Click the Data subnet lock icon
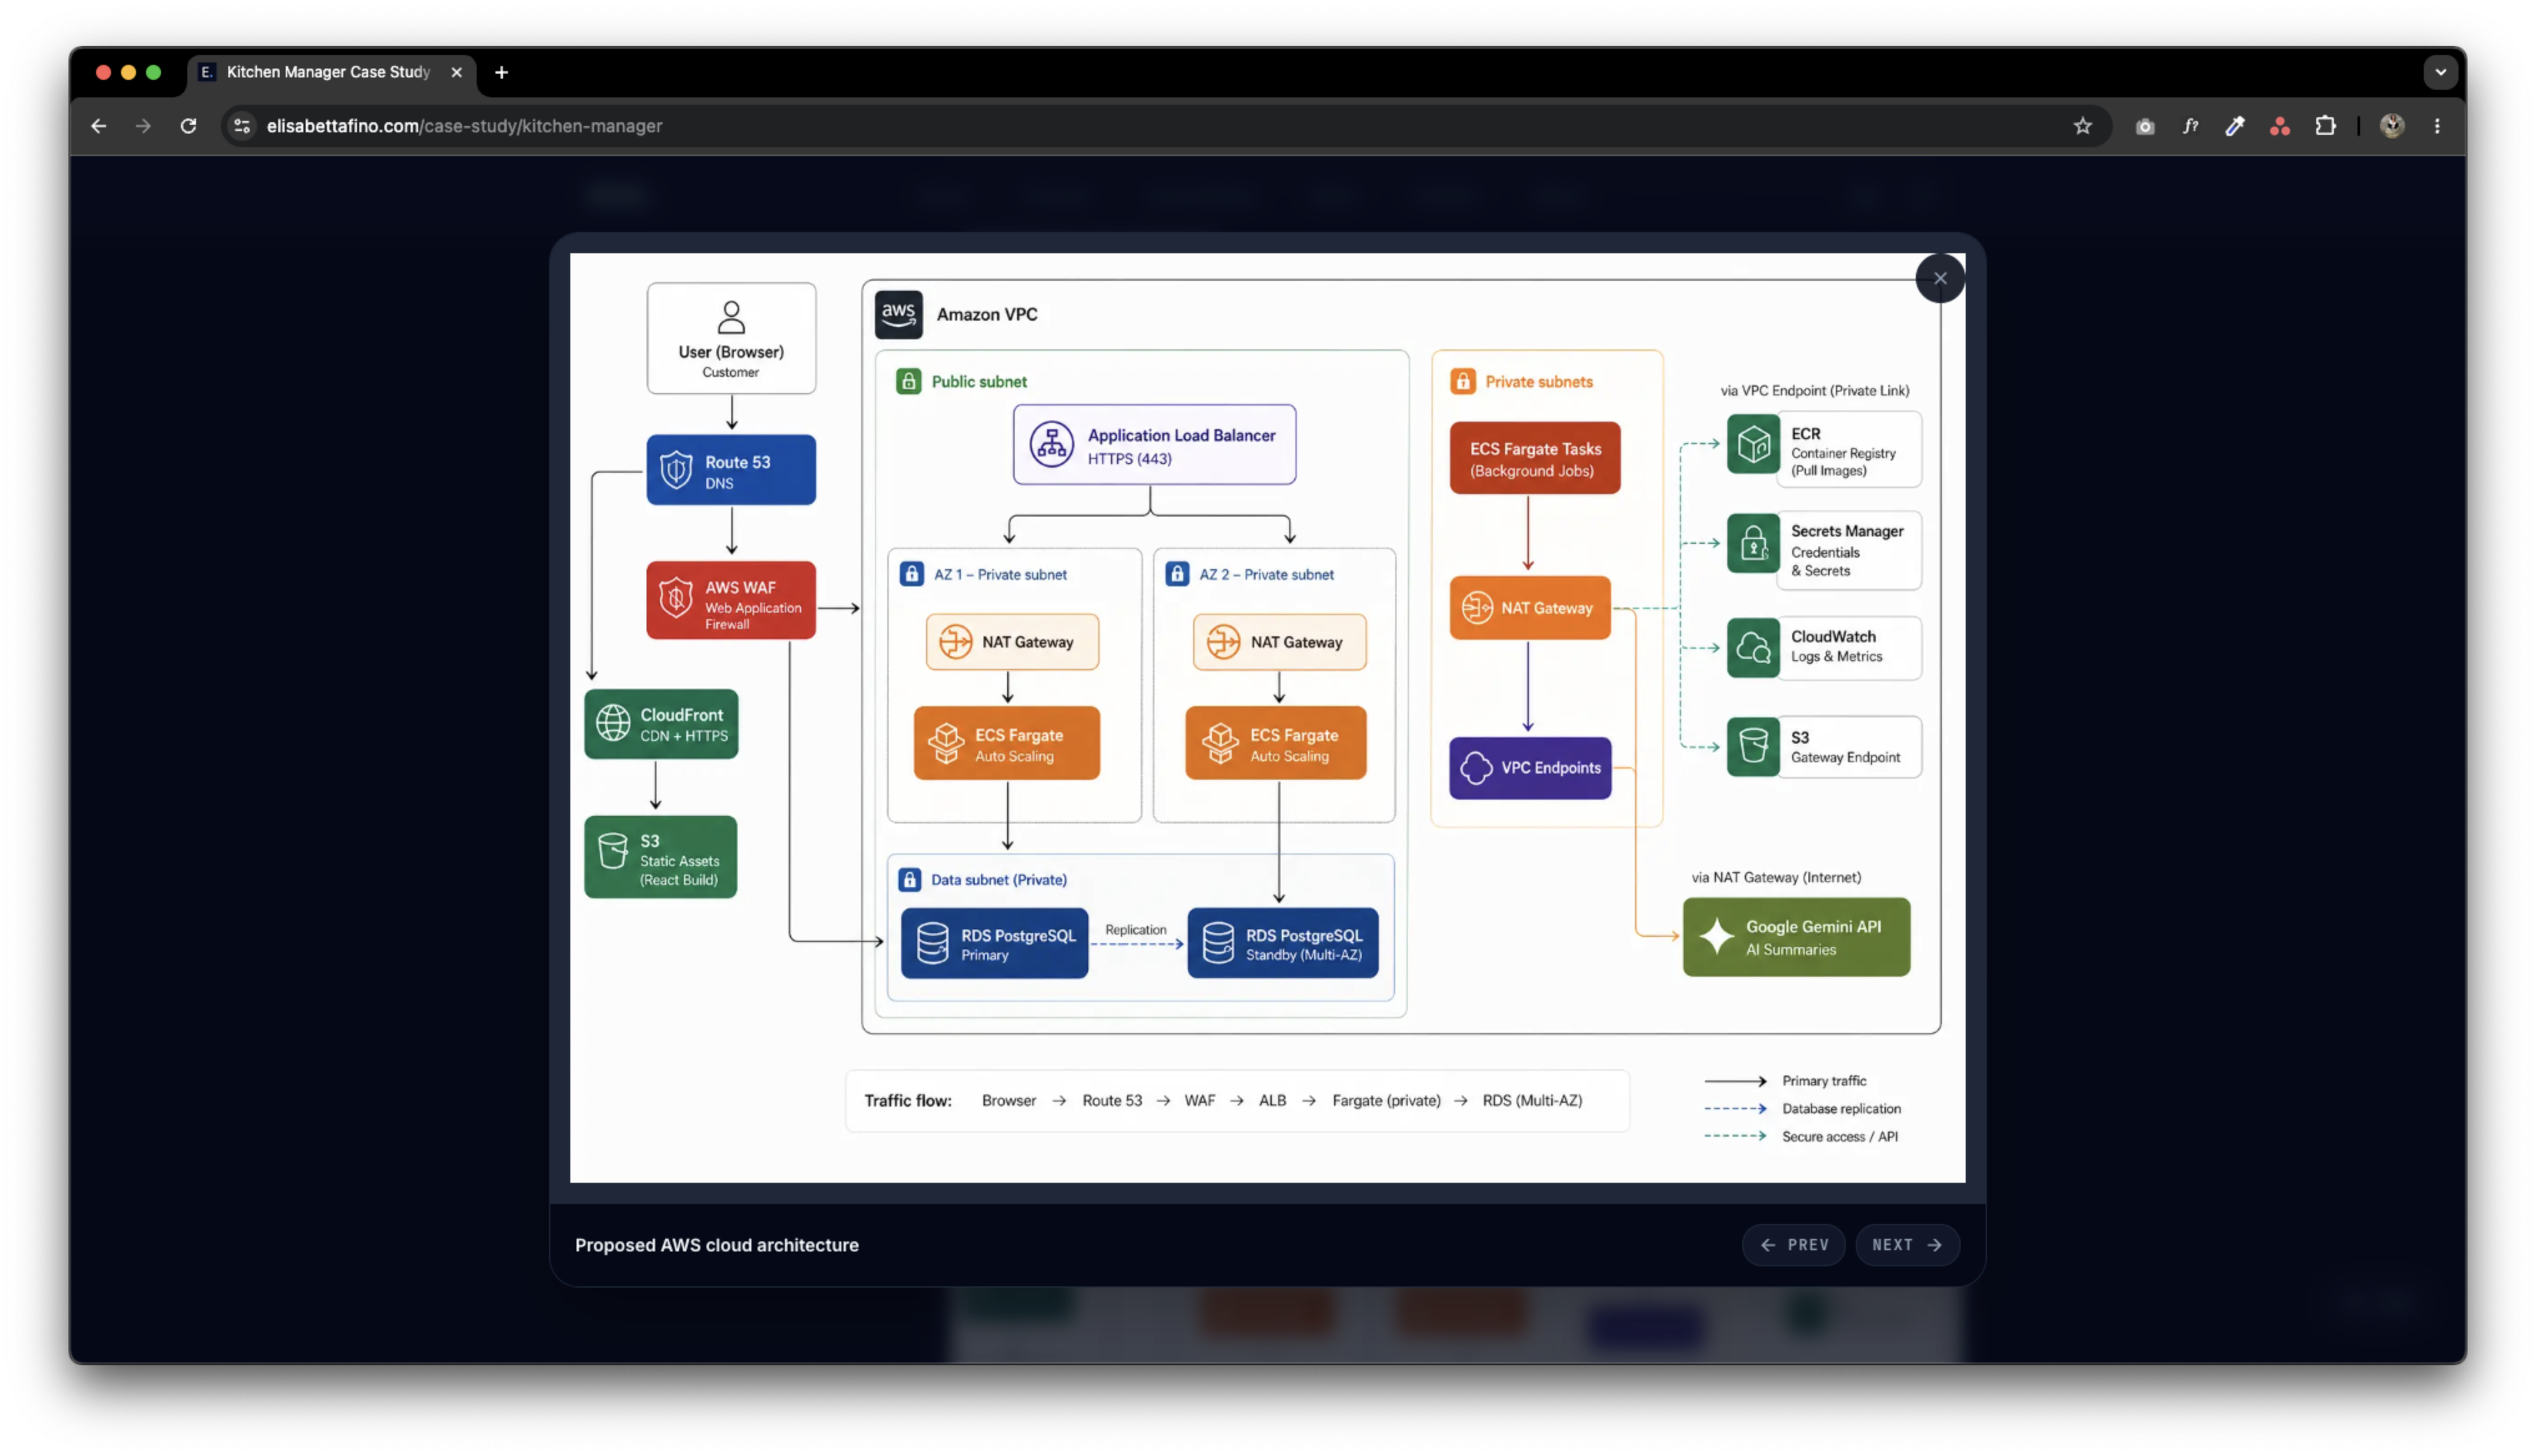 coord(909,879)
